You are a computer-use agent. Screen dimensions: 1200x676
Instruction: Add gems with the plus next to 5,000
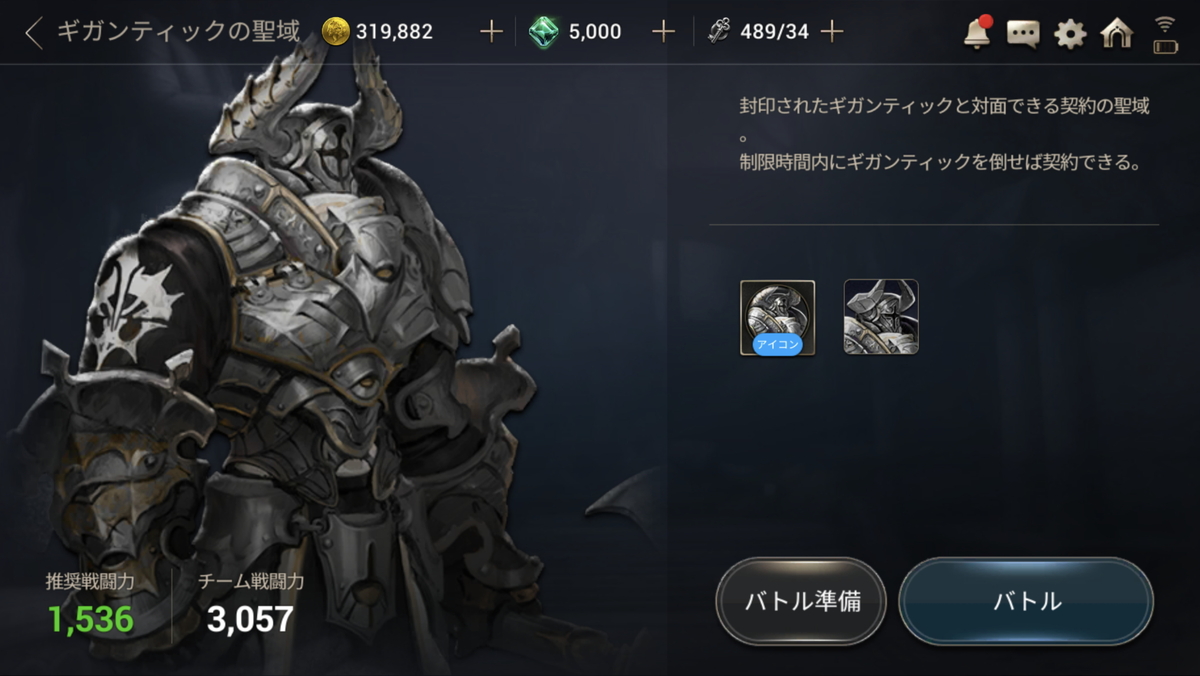(663, 32)
